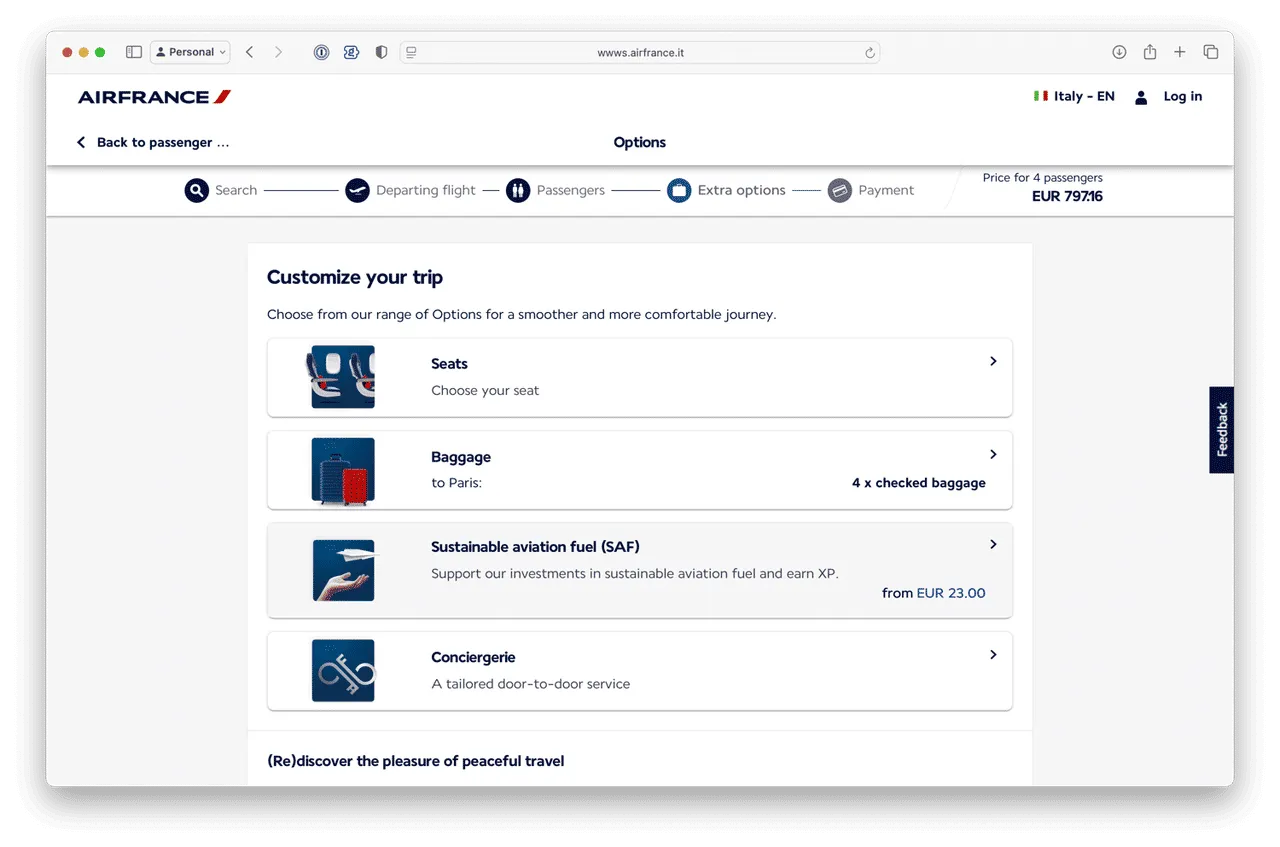Click the EUR 797.16 total price

pos(1067,196)
